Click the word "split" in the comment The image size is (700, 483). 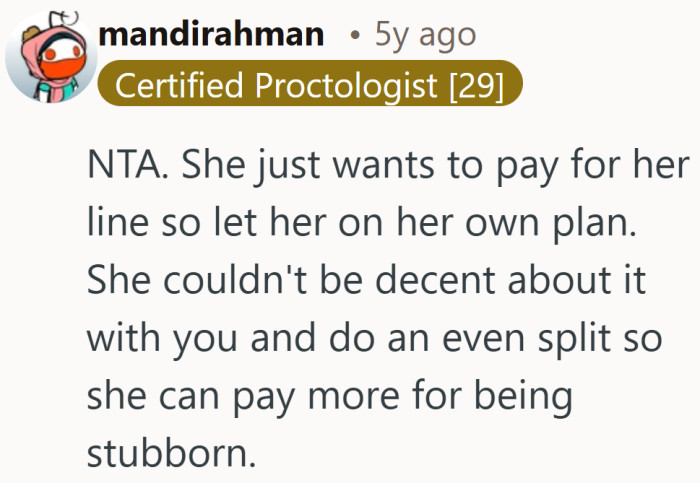pos(569,339)
